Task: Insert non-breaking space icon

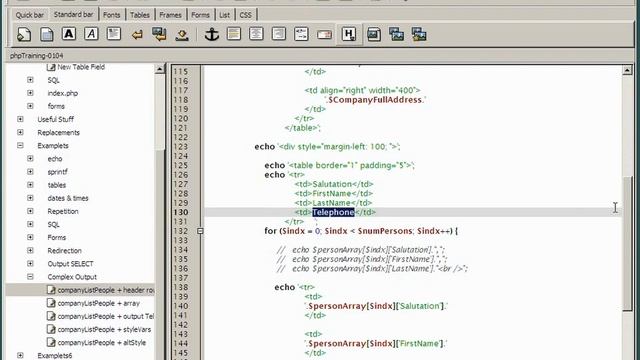Action: click(x=182, y=35)
